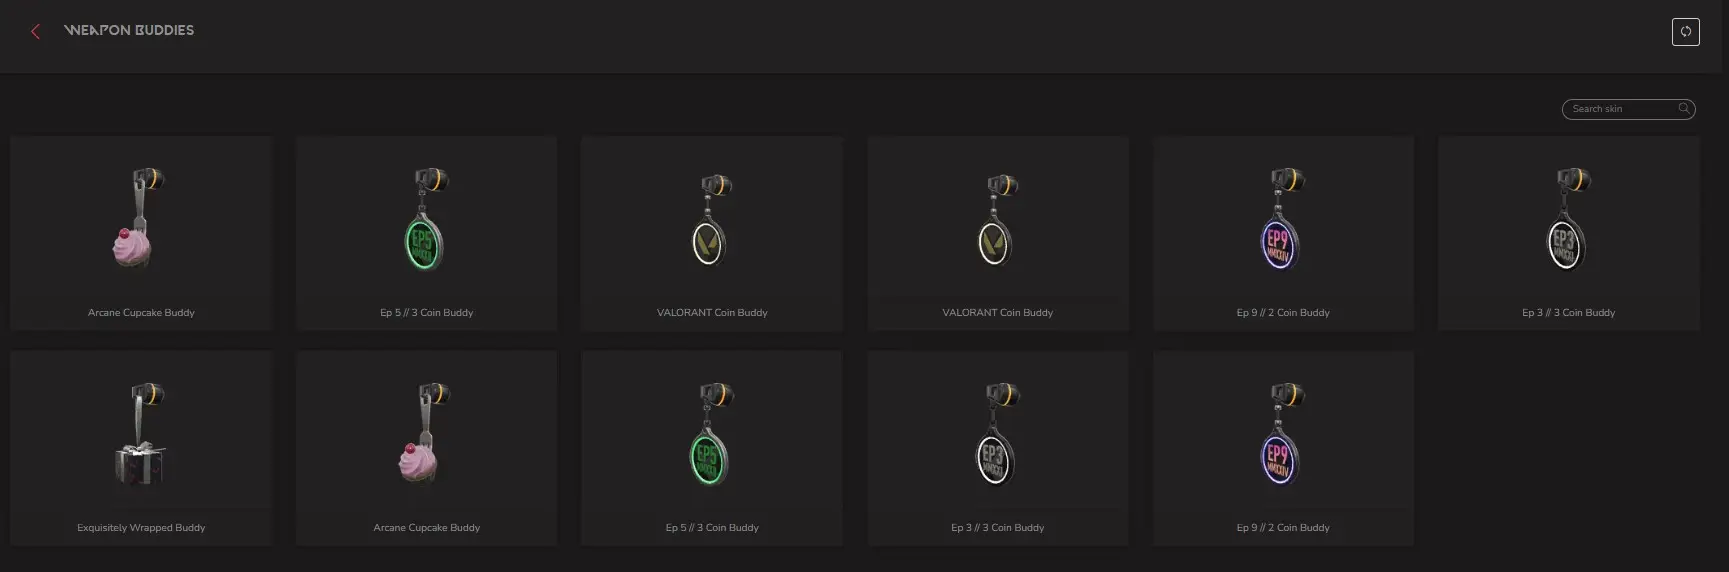Click the magnifier icon in the search box
This screenshot has height=572, width=1729.
pyautogui.click(x=1683, y=108)
